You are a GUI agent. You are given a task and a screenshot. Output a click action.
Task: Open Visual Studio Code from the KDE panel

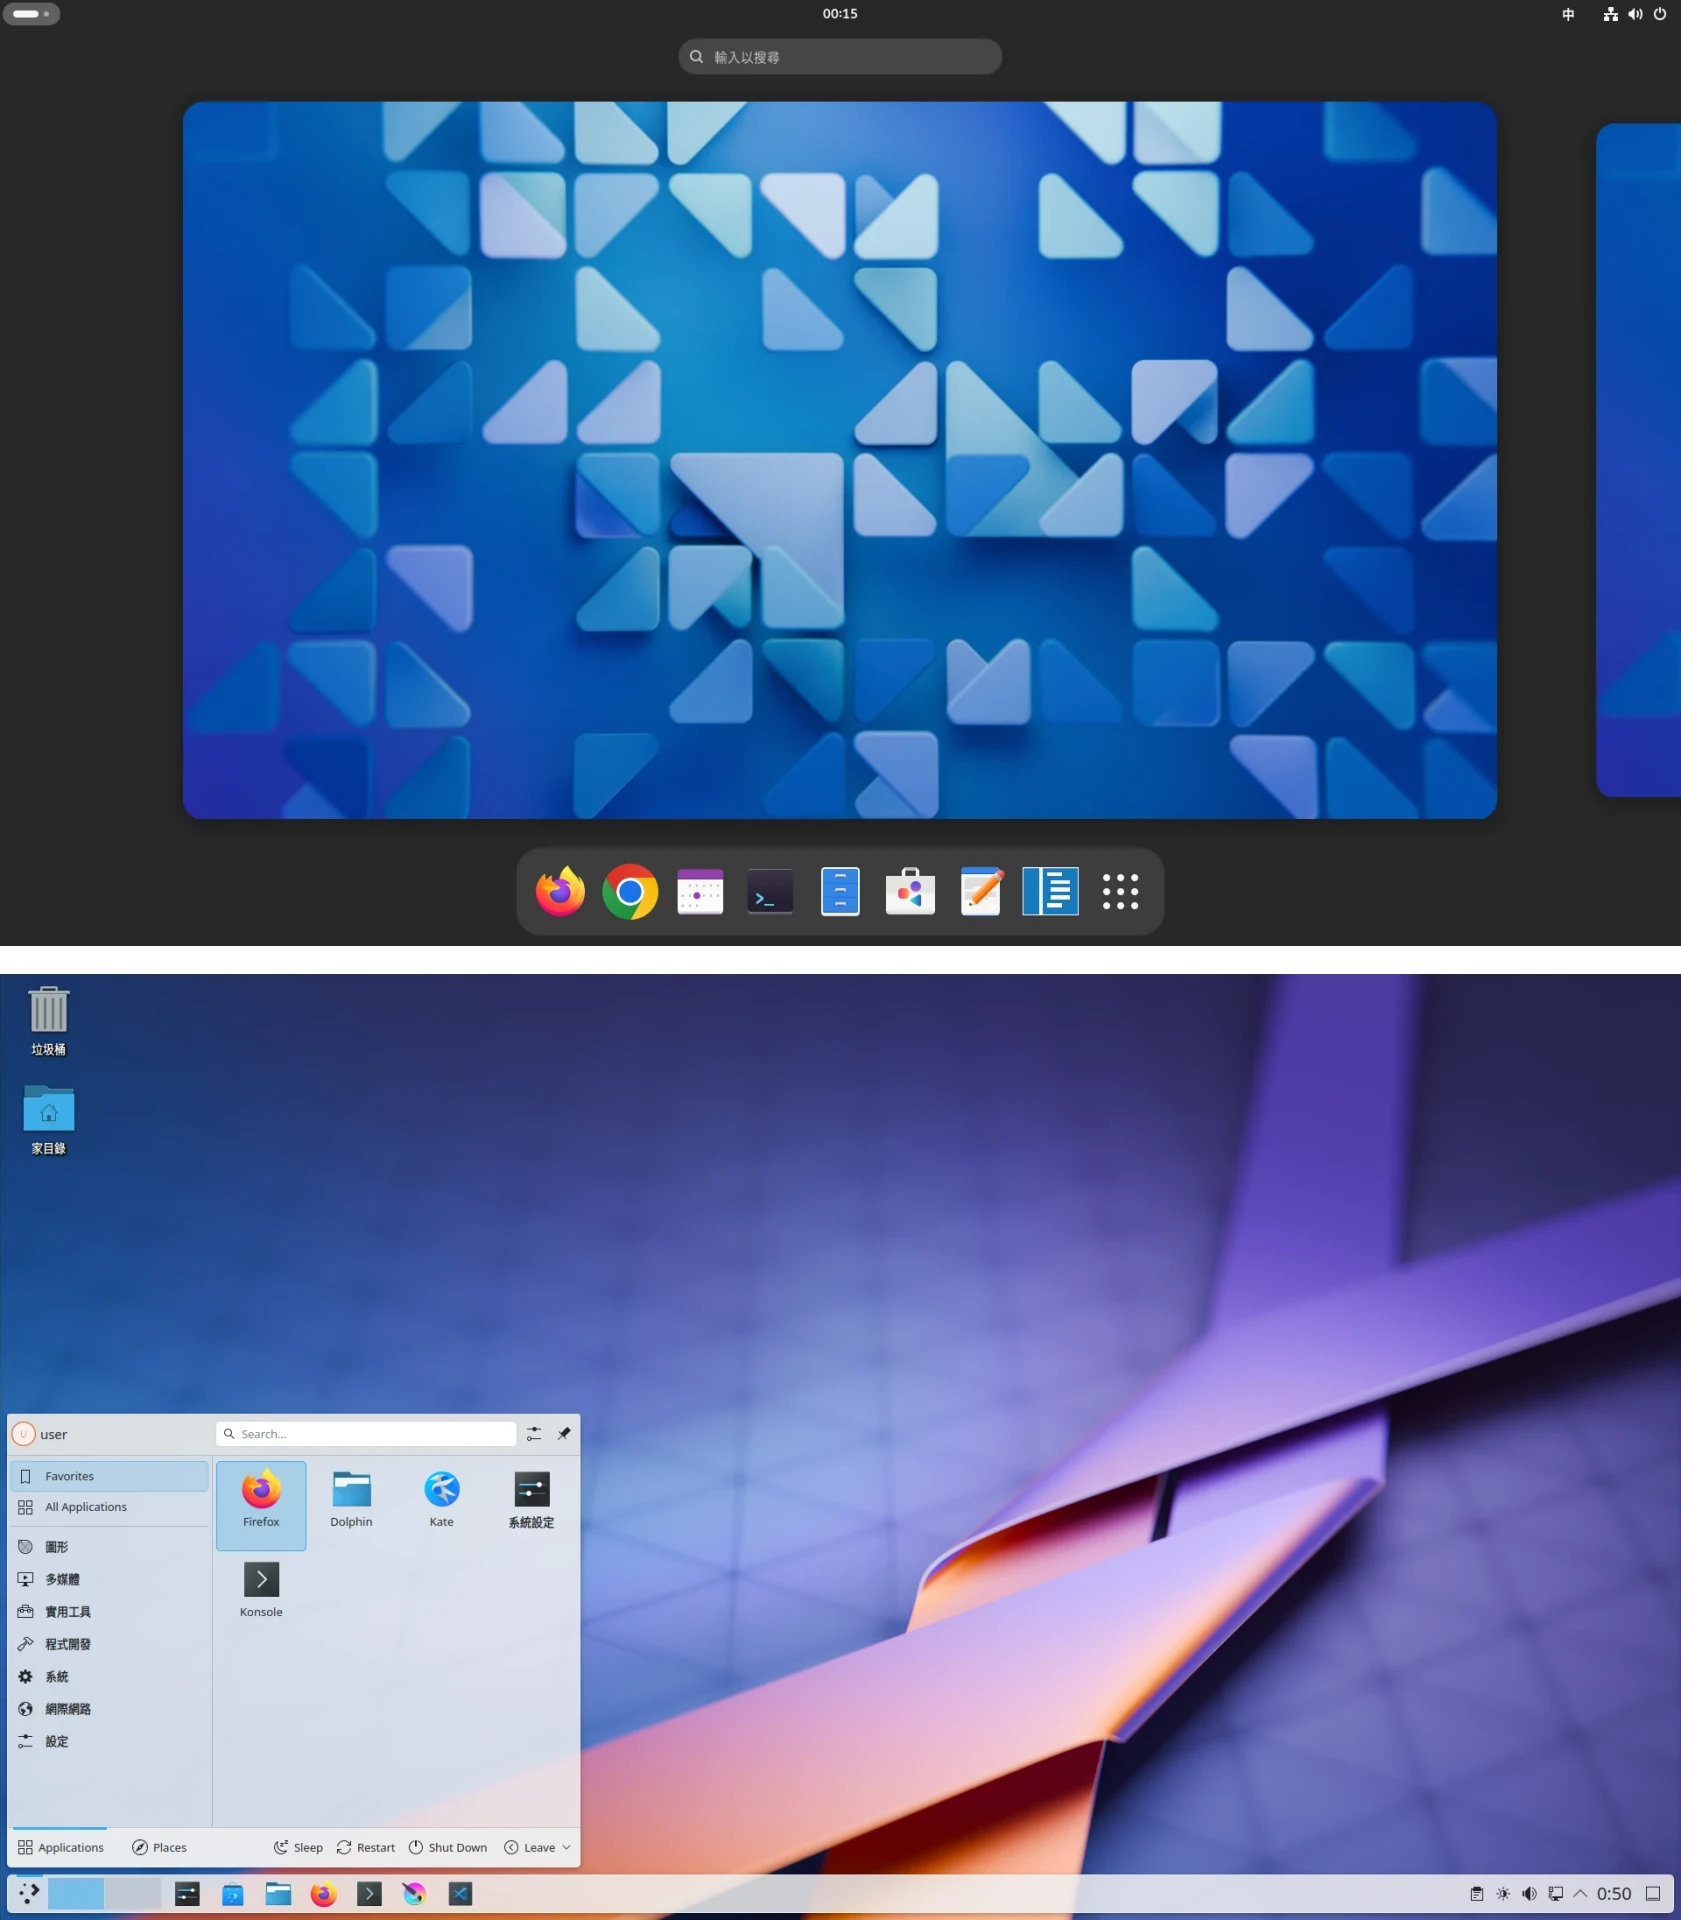[x=460, y=1893]
